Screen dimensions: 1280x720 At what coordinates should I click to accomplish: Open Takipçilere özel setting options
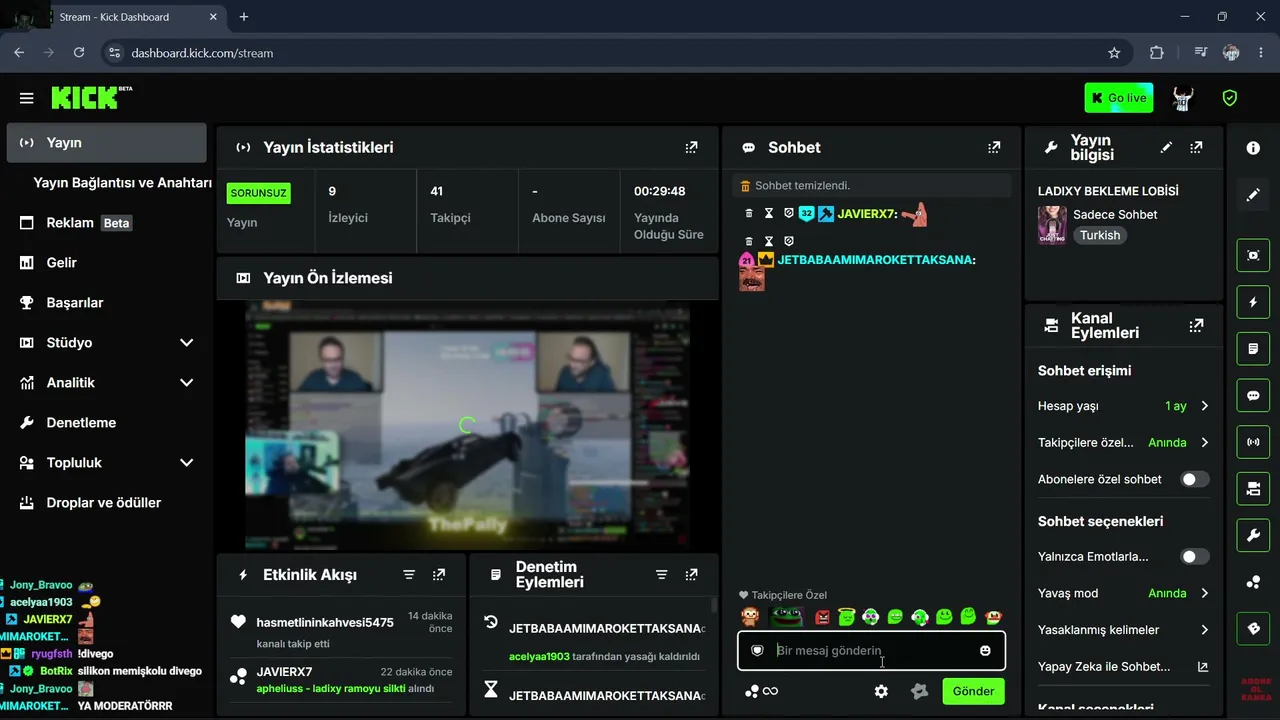point(1124,442)
